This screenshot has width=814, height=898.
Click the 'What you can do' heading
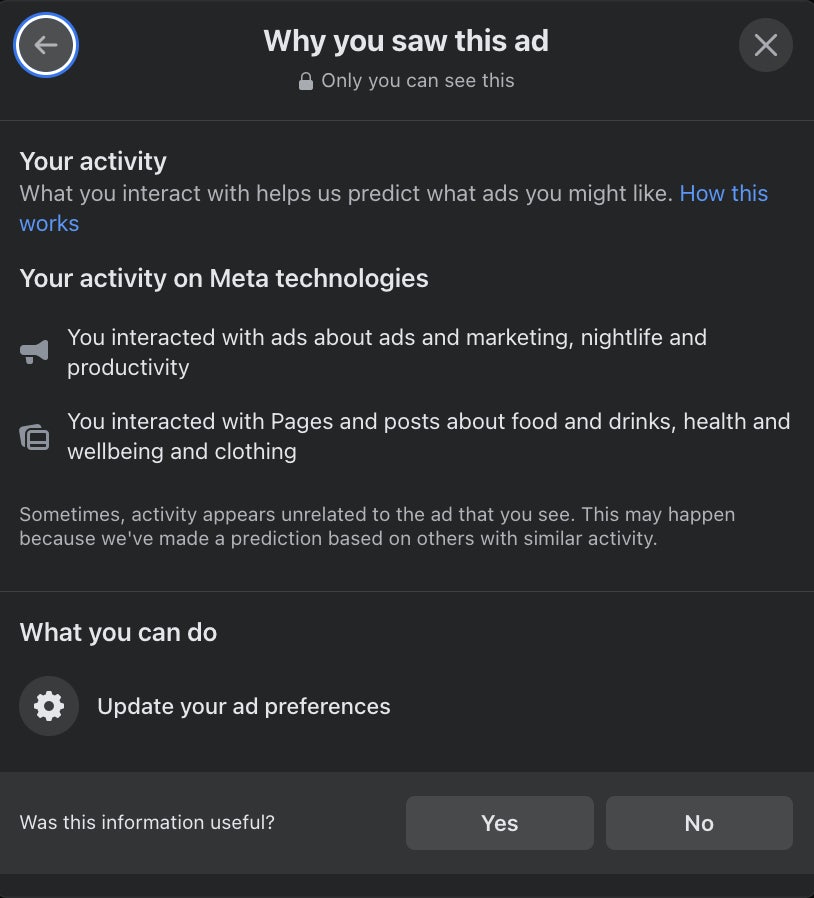coord(118,632)
